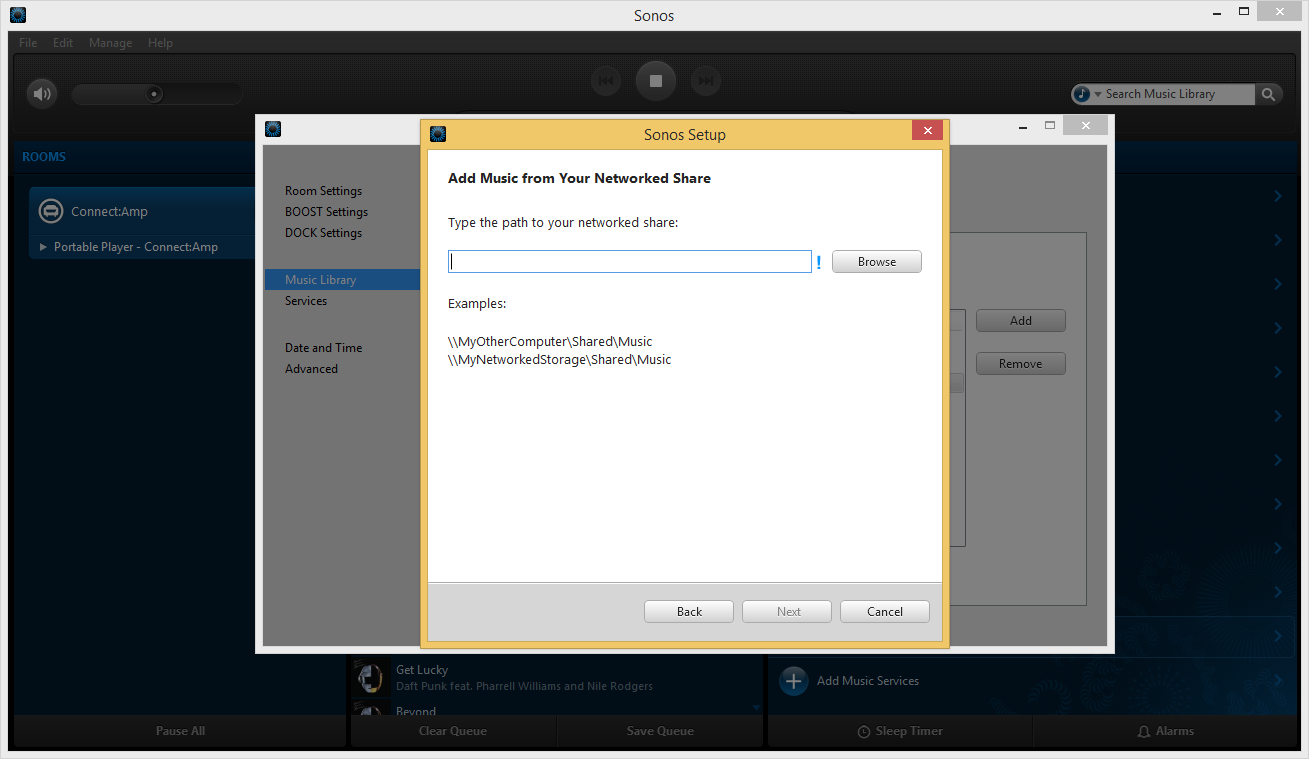Click the volume slider knob
1309x759 pixels.
pyautogui.click(x=154, y=94)
